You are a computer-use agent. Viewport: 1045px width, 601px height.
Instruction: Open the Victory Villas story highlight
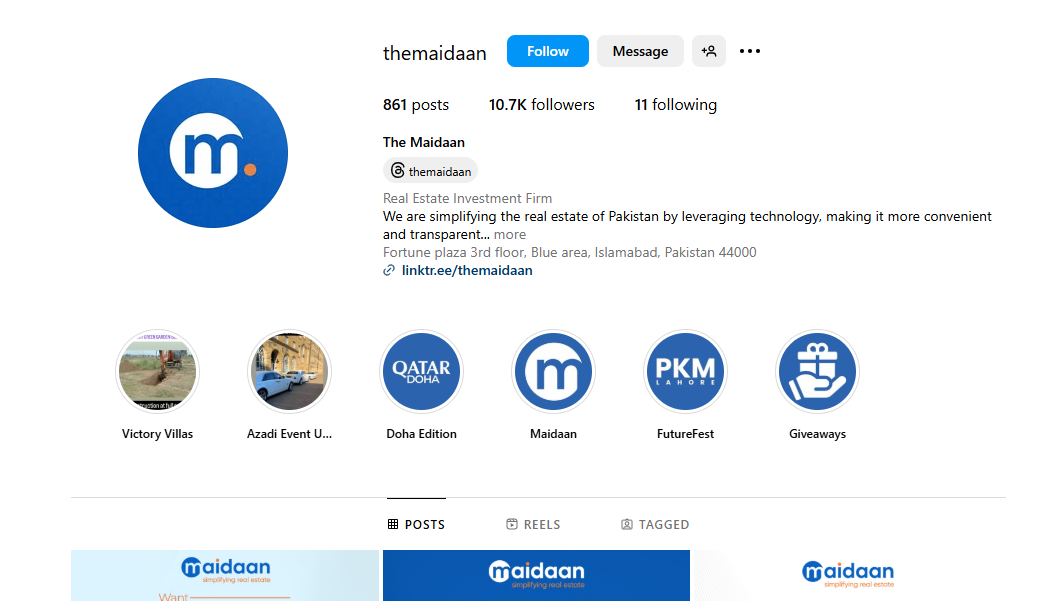pos(158,372)
